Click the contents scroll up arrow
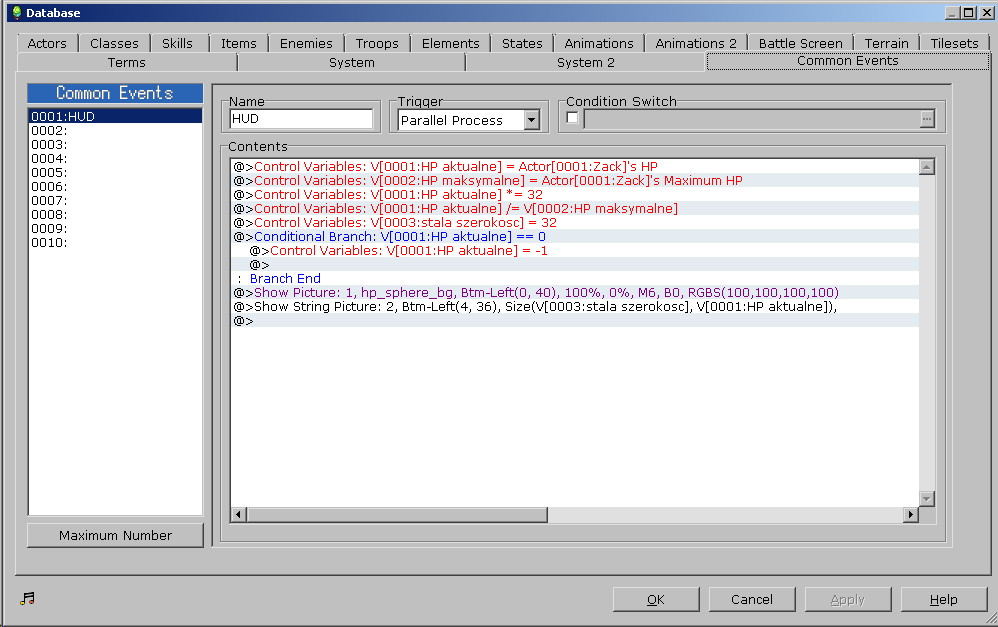Screen dimensions: 998x627 pos(927,167)
